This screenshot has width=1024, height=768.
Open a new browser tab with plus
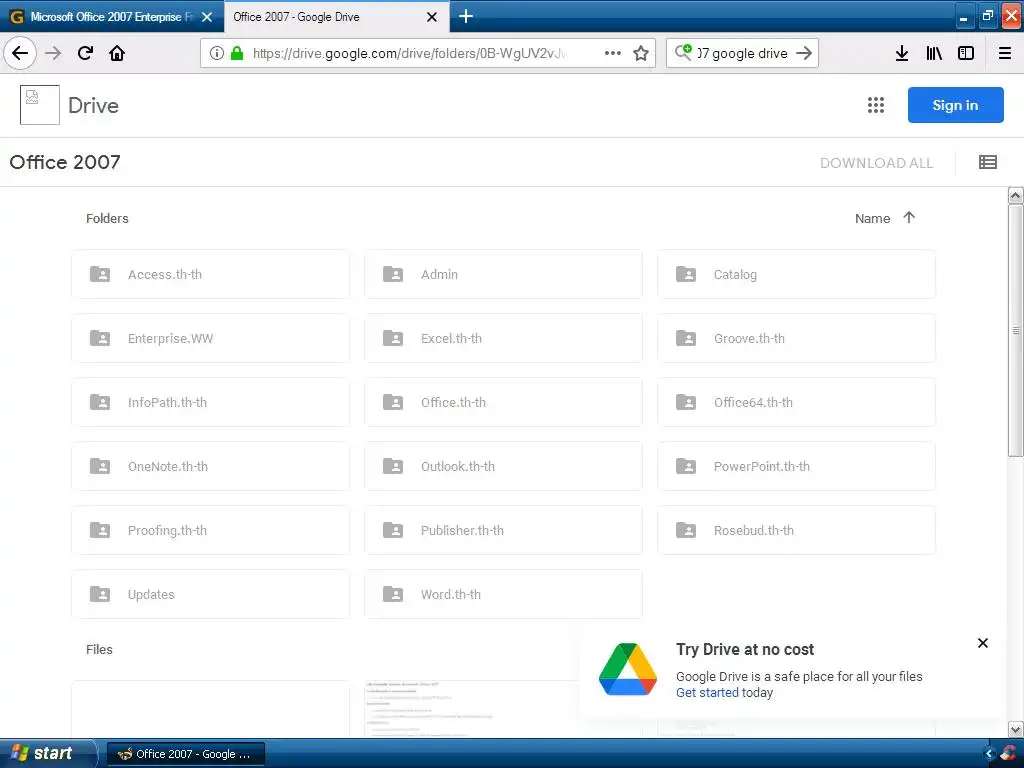pos(466,16)
